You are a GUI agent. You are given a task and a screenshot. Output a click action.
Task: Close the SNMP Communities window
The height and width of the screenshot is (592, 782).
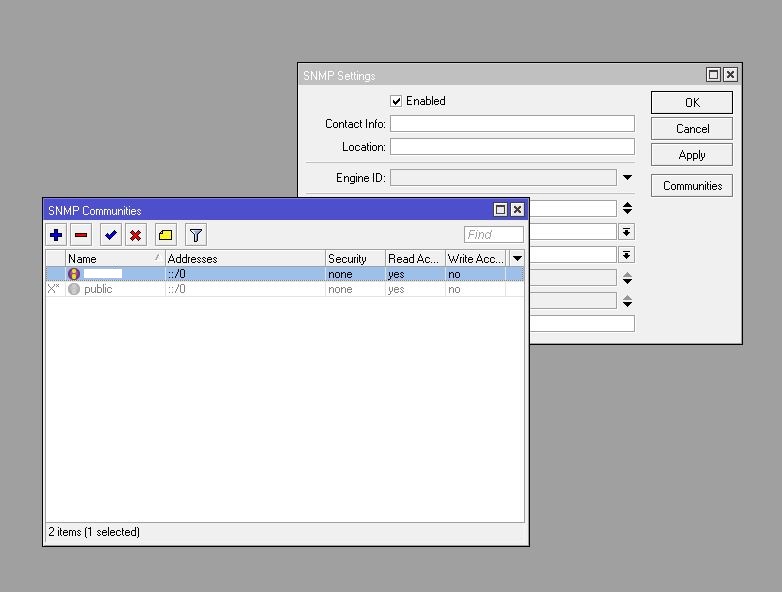(517, 209)
